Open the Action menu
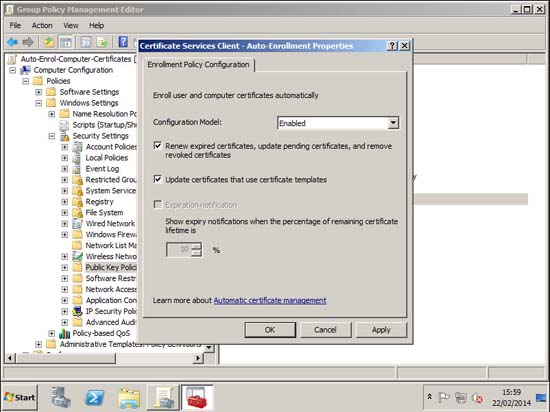 pyautogui.click(x=42, y=25)
